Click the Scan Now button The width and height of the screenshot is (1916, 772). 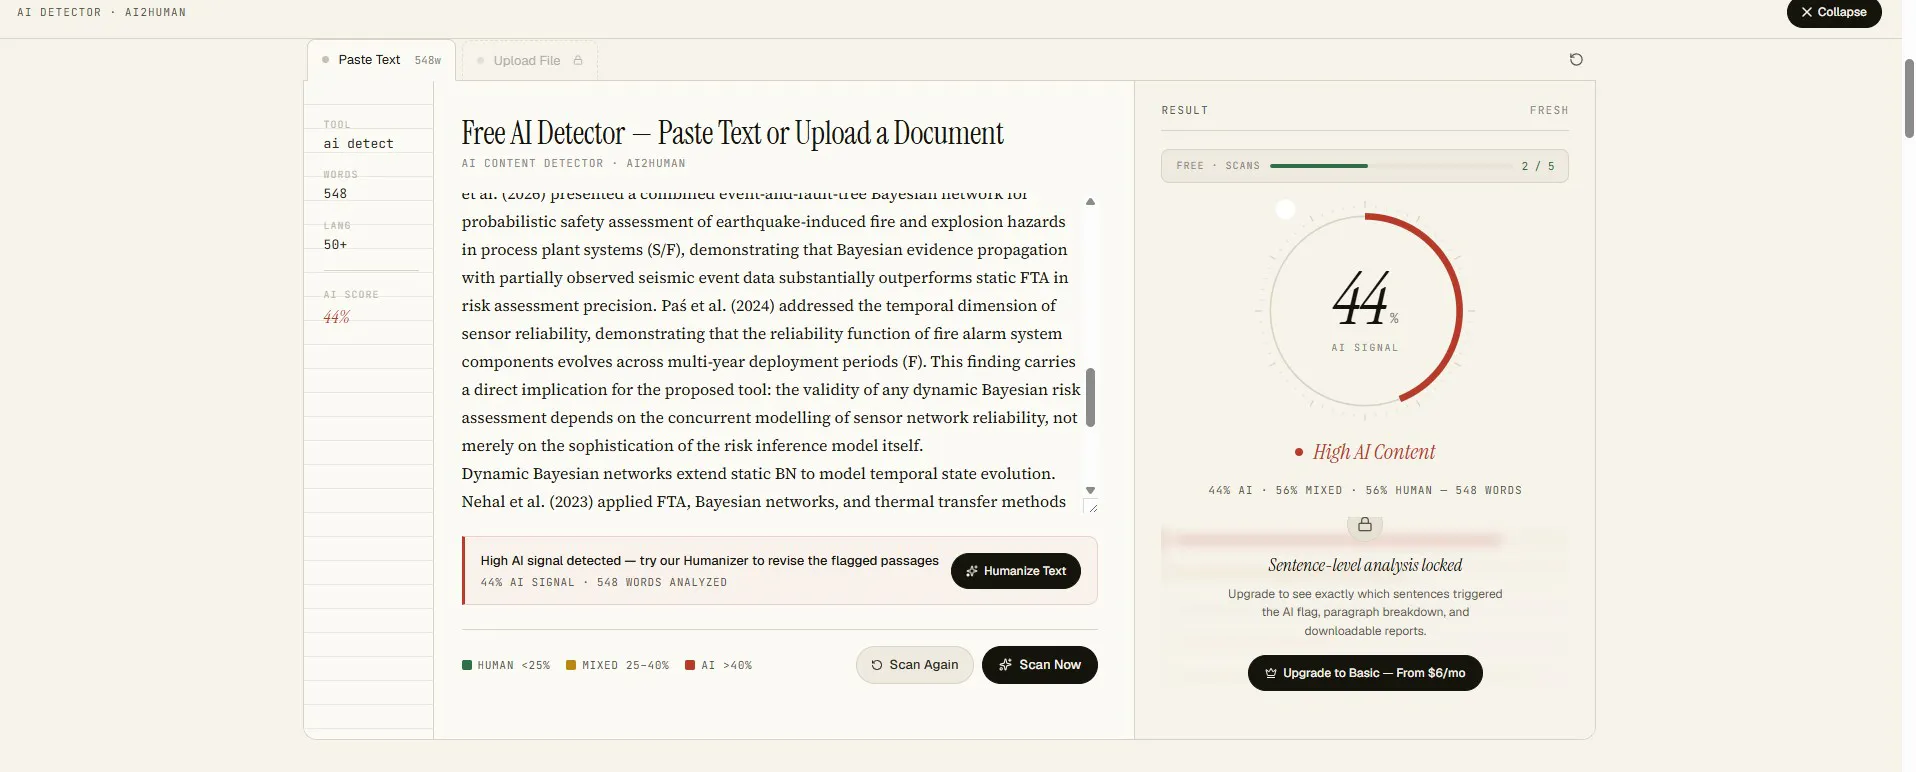1039,665
